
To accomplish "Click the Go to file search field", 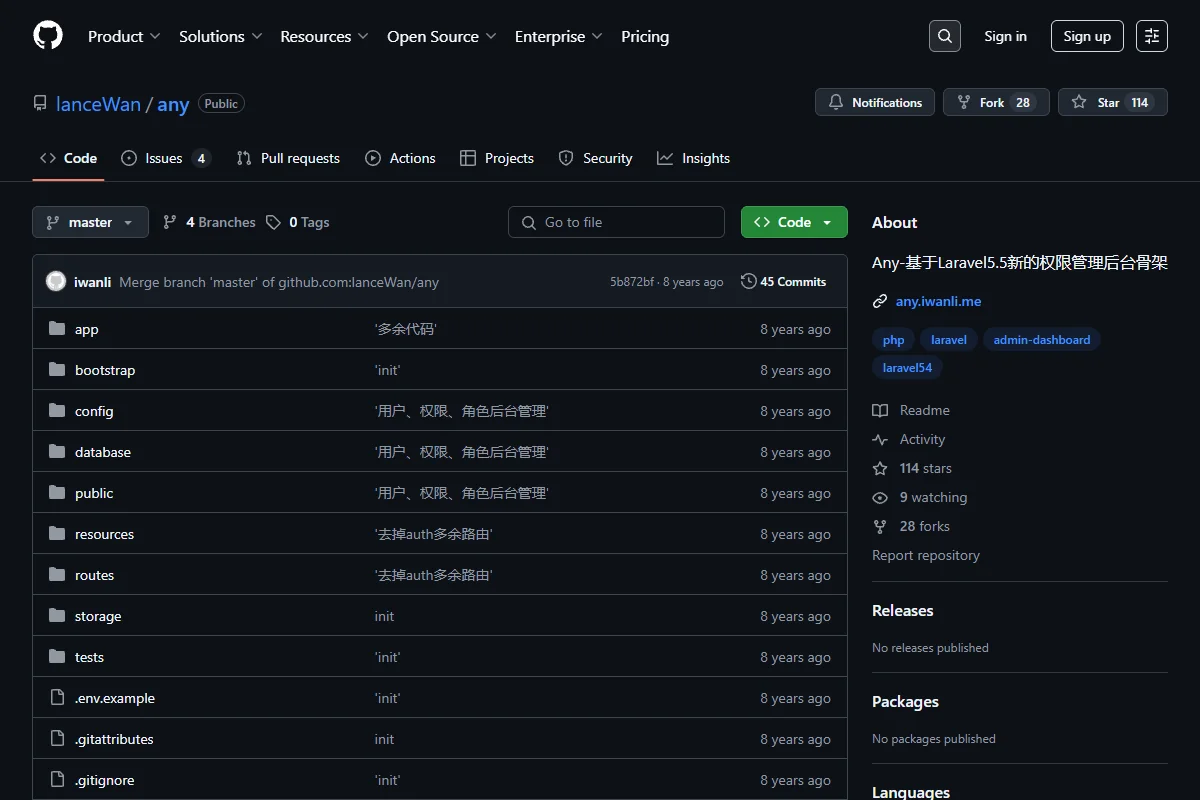I will tap(616, 222).
